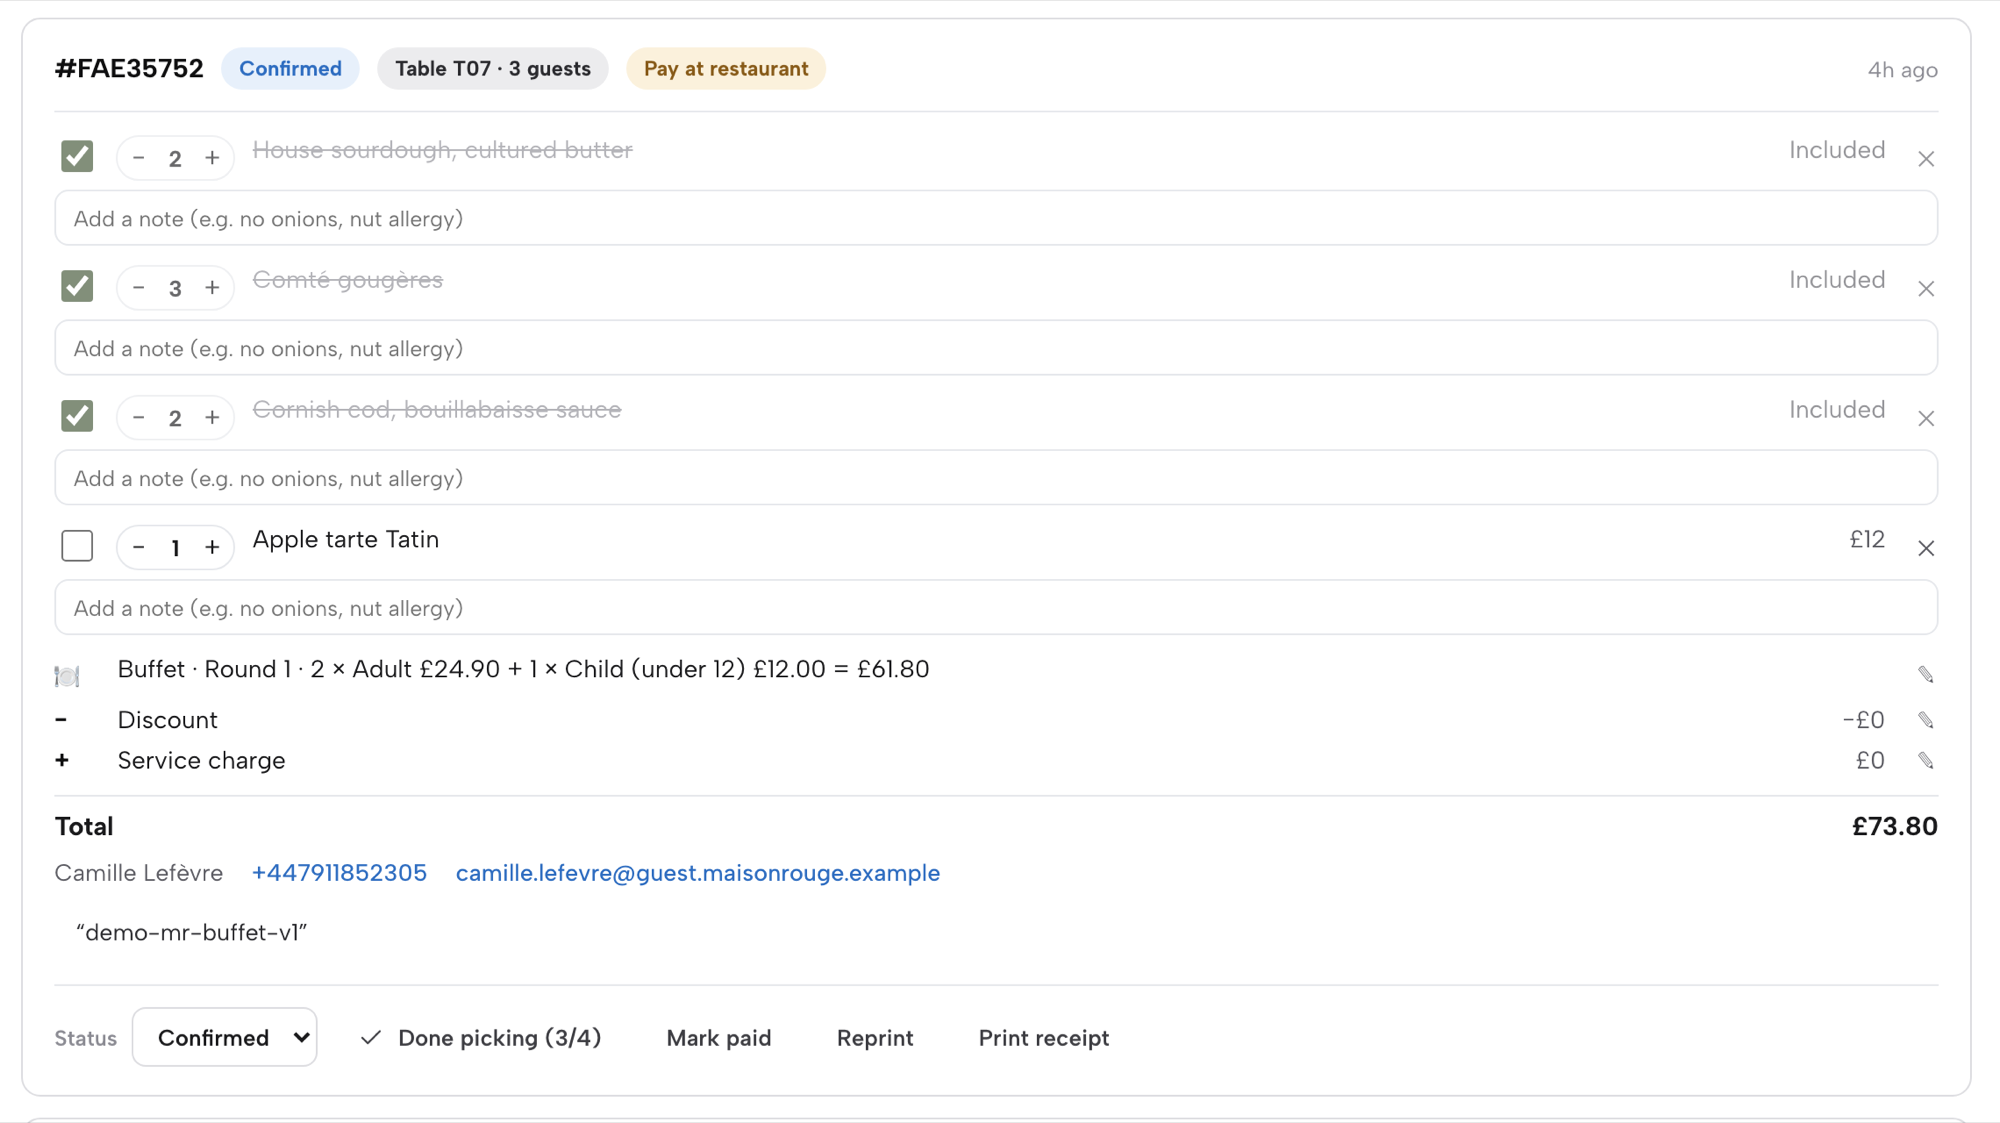The image size is (2000, 1123).
Task: Remove Apple tarte Tatin item with X
Action: 1926,549
